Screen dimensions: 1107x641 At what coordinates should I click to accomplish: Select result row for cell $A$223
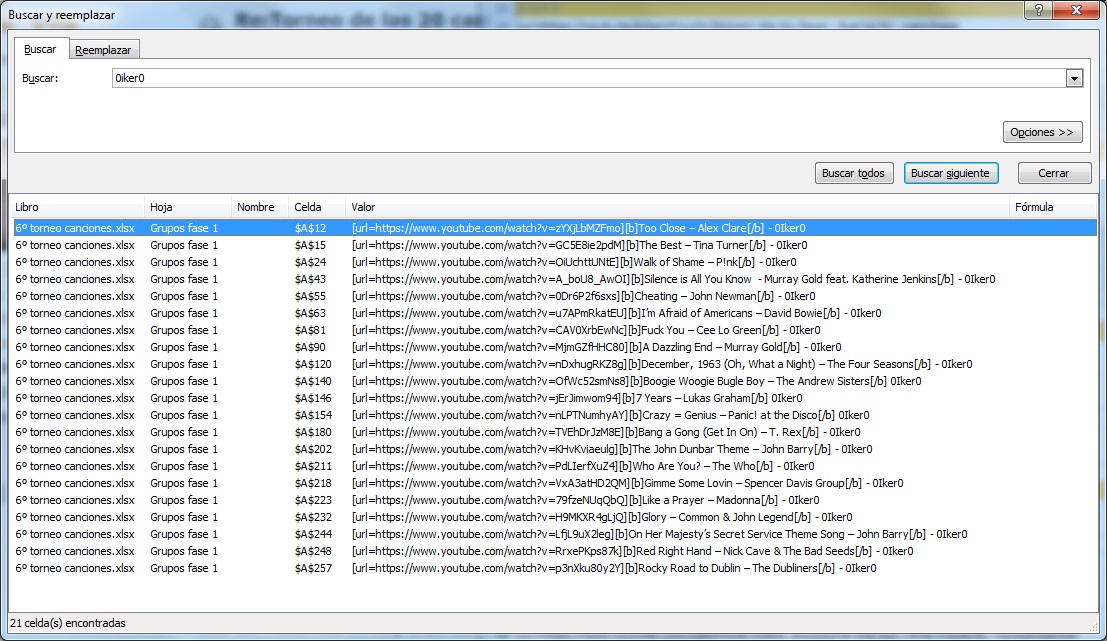click(555, 500)
